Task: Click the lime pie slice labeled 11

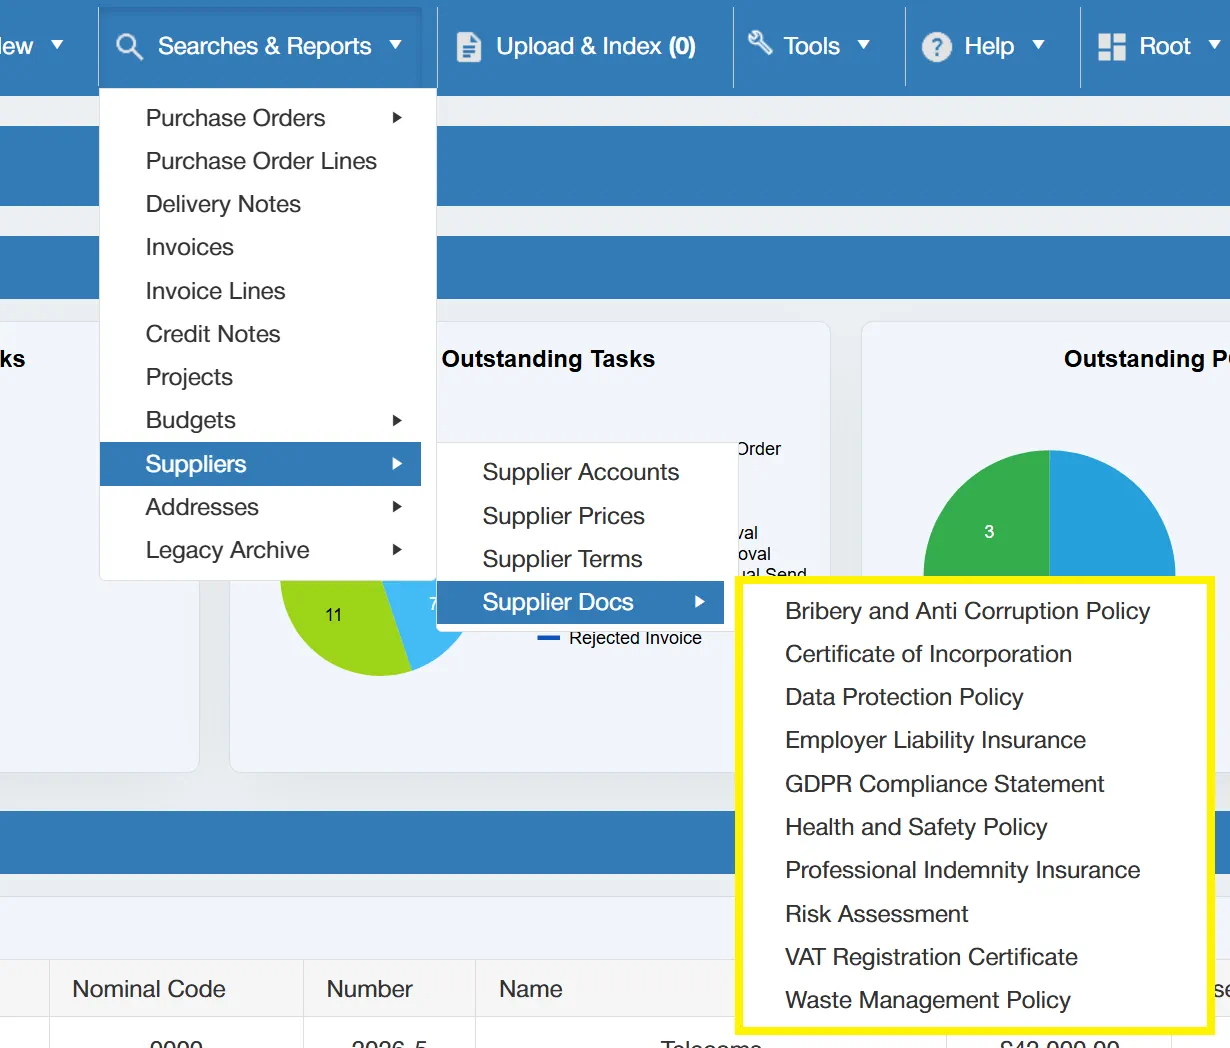Action: 340,625
